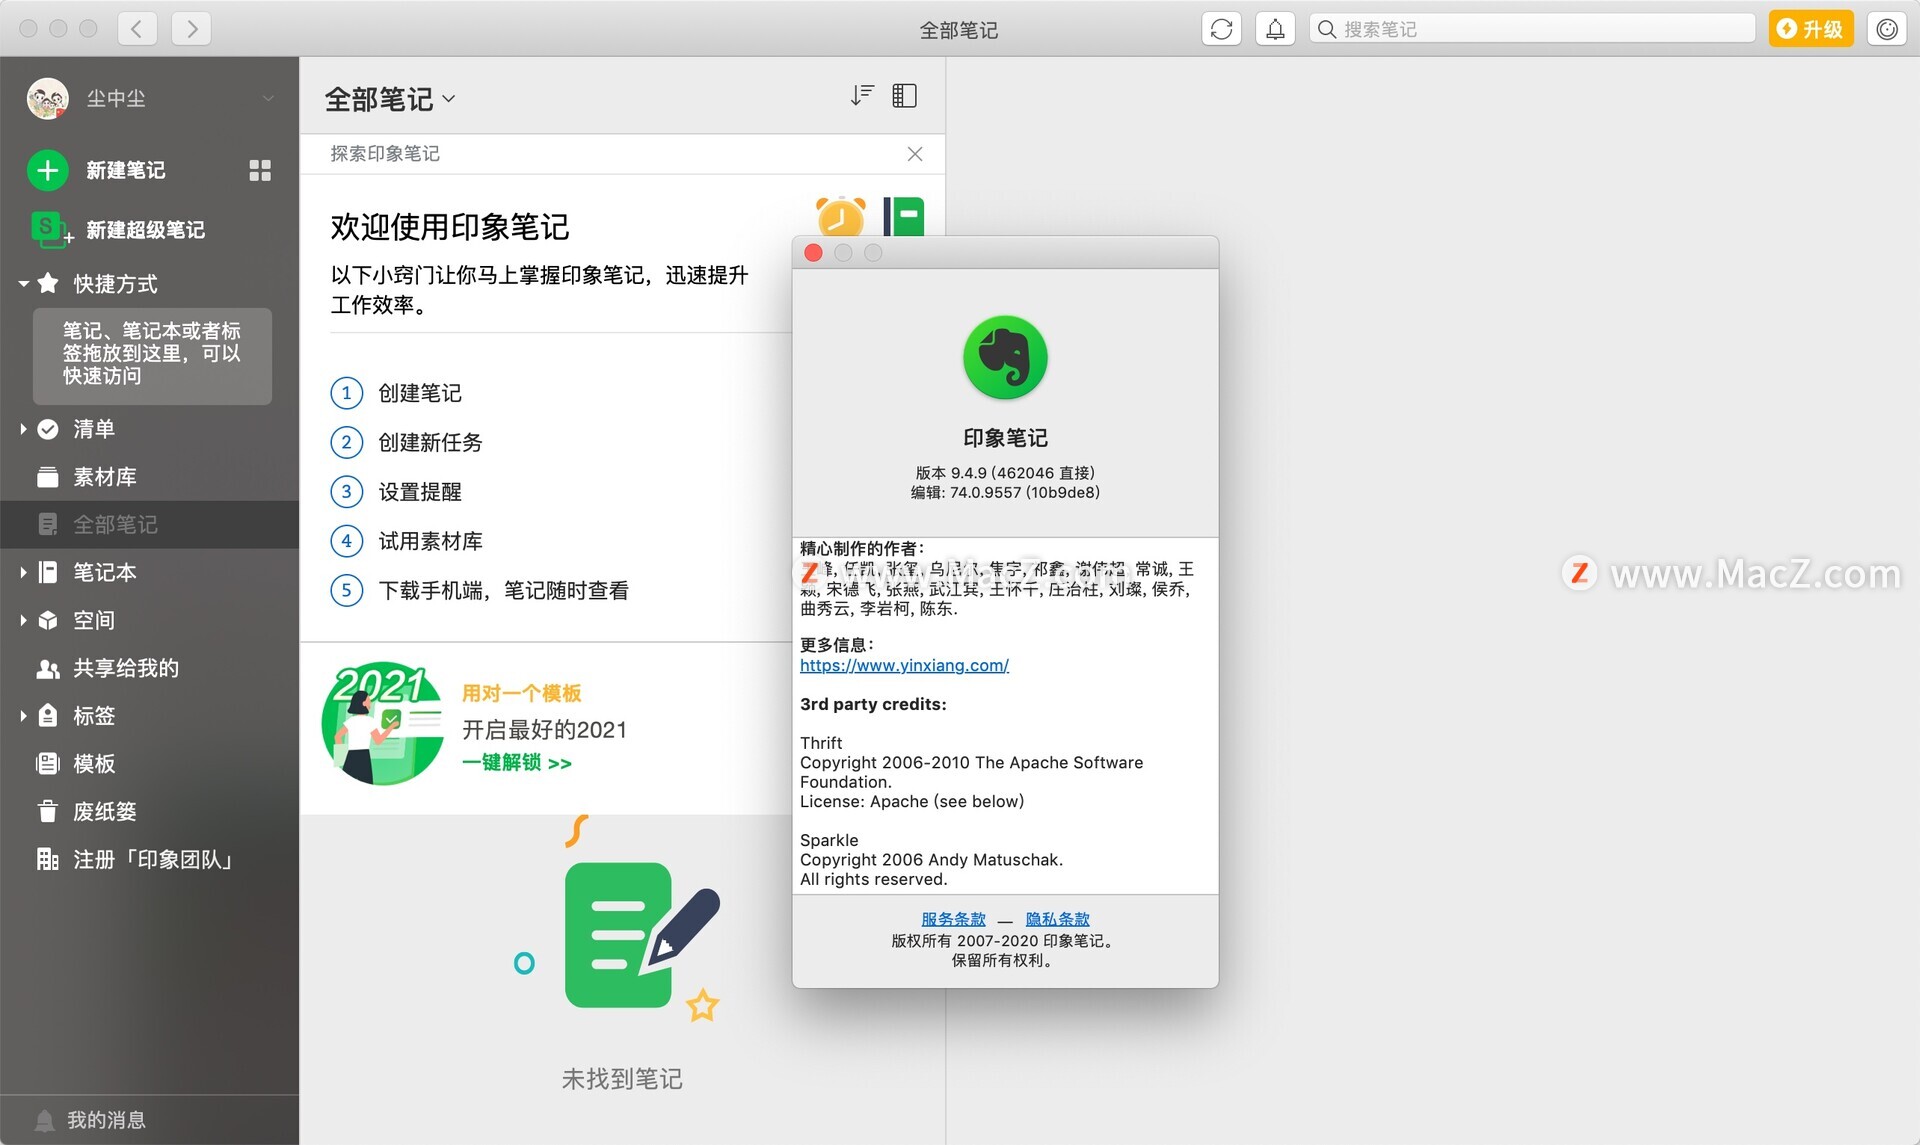Screen dimensions: 1920x1145
Task: Close the 探索印象笔记 panel
Action: click(x=915, y=154)
